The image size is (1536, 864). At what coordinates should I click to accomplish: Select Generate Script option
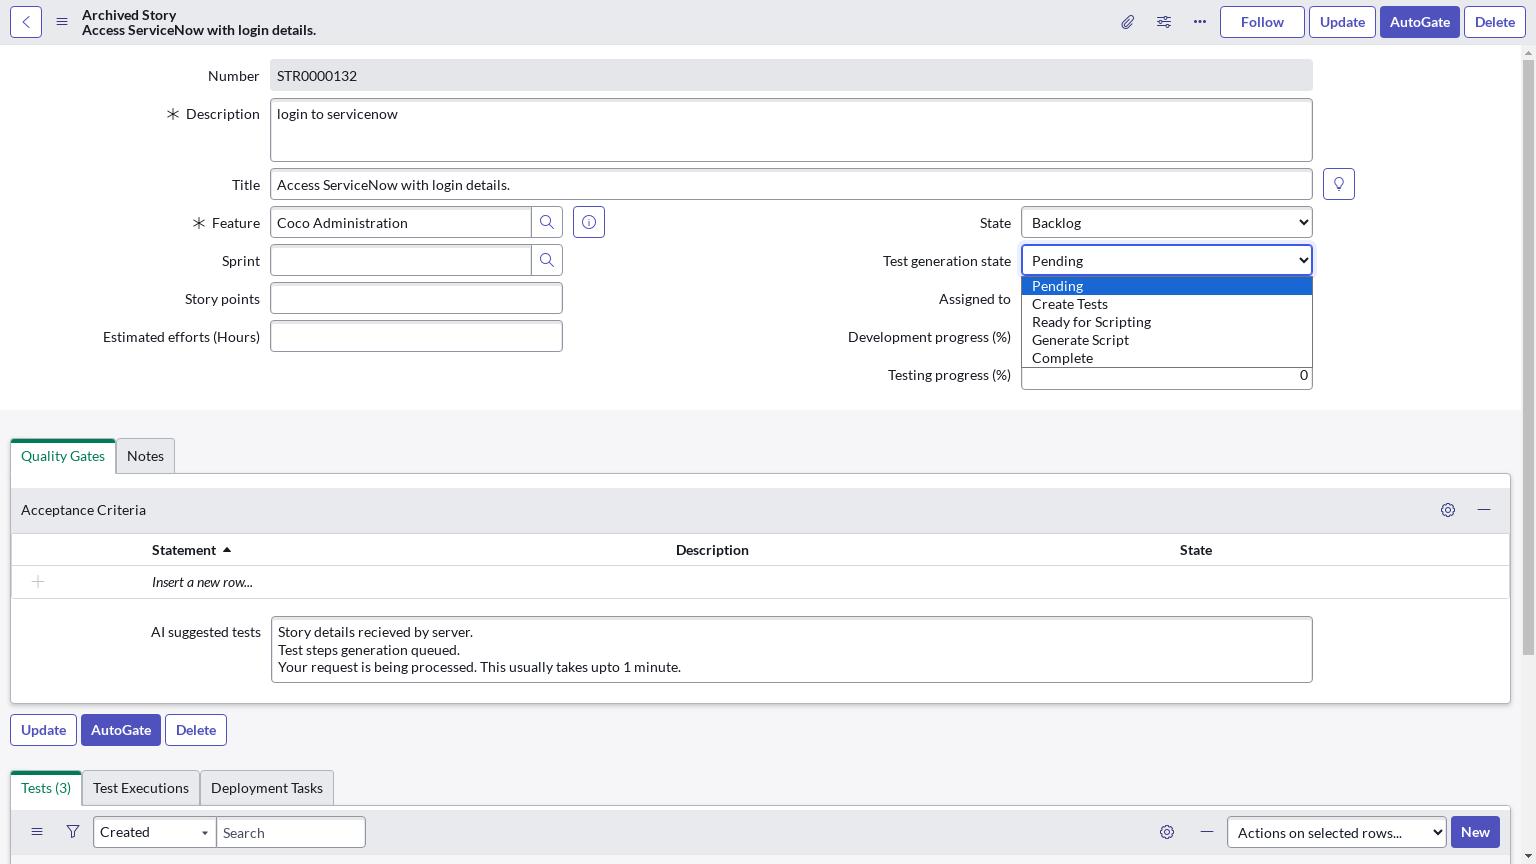1167,340
